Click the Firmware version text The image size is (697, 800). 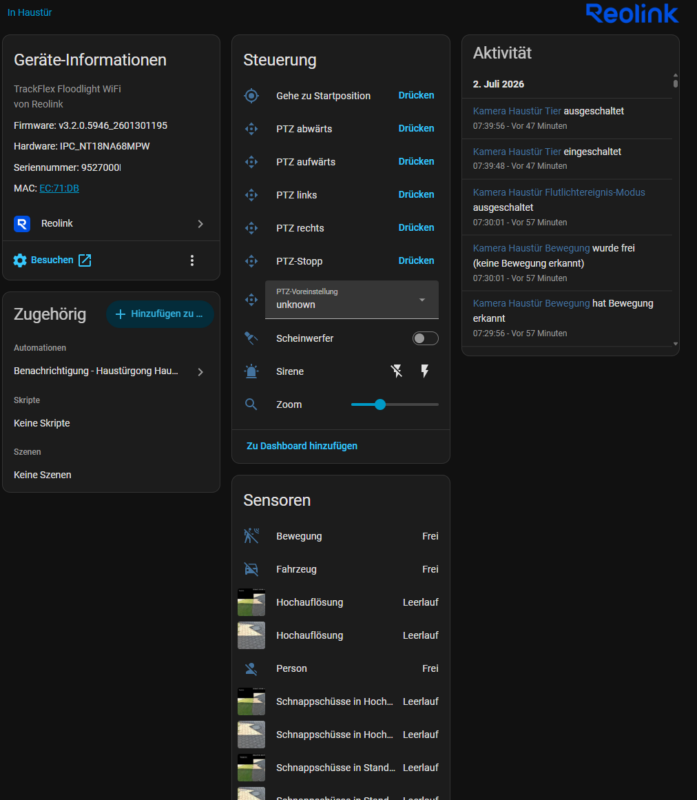[90, 126]
